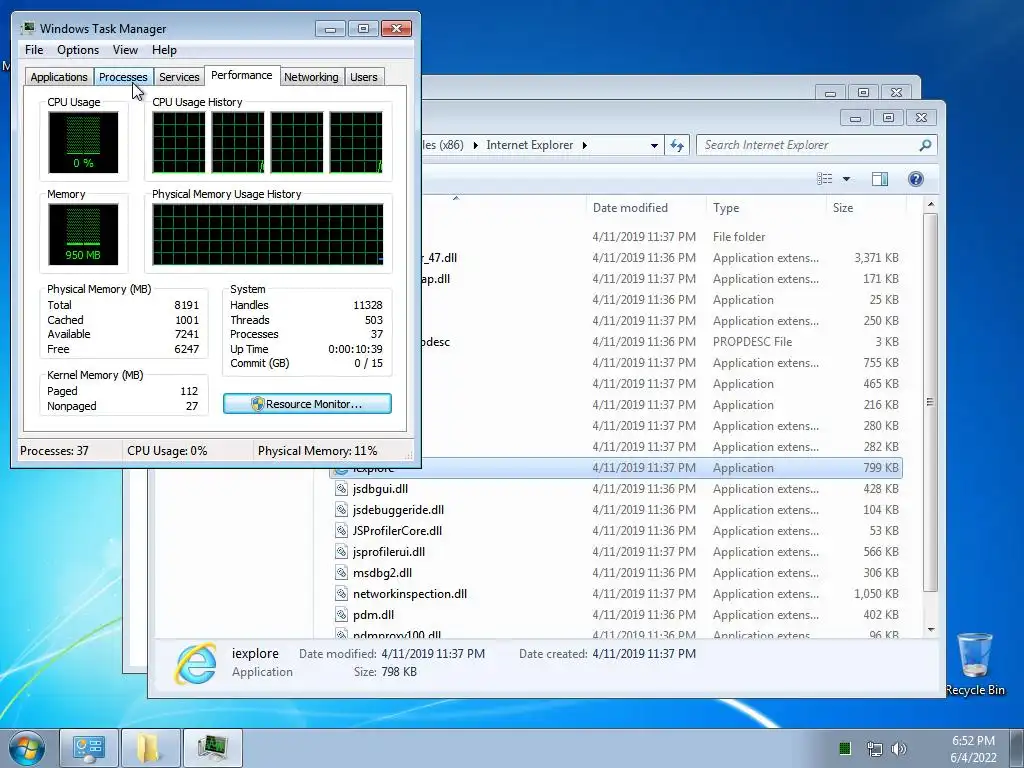Open the Windows Explorer taskbar folder icon
Image resolution: width=1024 pixels, height=768 pixels.
click(150, 748)
